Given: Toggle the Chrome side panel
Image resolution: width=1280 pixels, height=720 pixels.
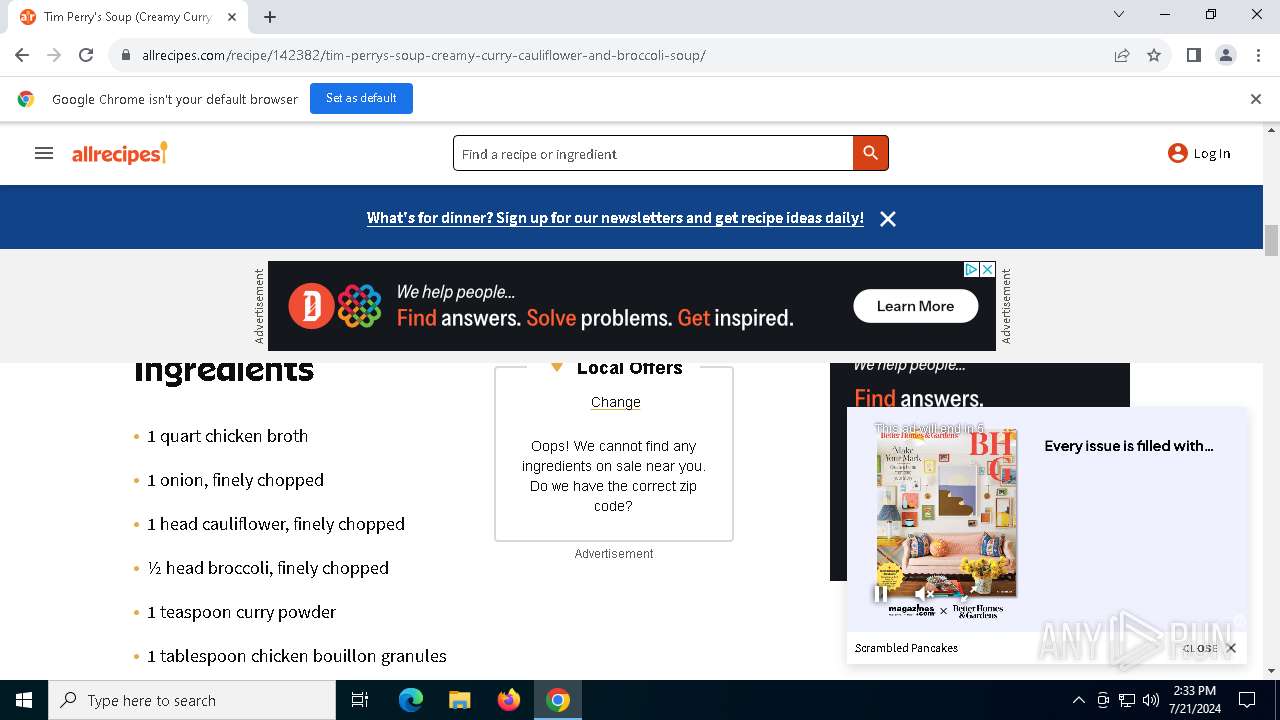Looking at the screenshot, I should (1194, 55).
